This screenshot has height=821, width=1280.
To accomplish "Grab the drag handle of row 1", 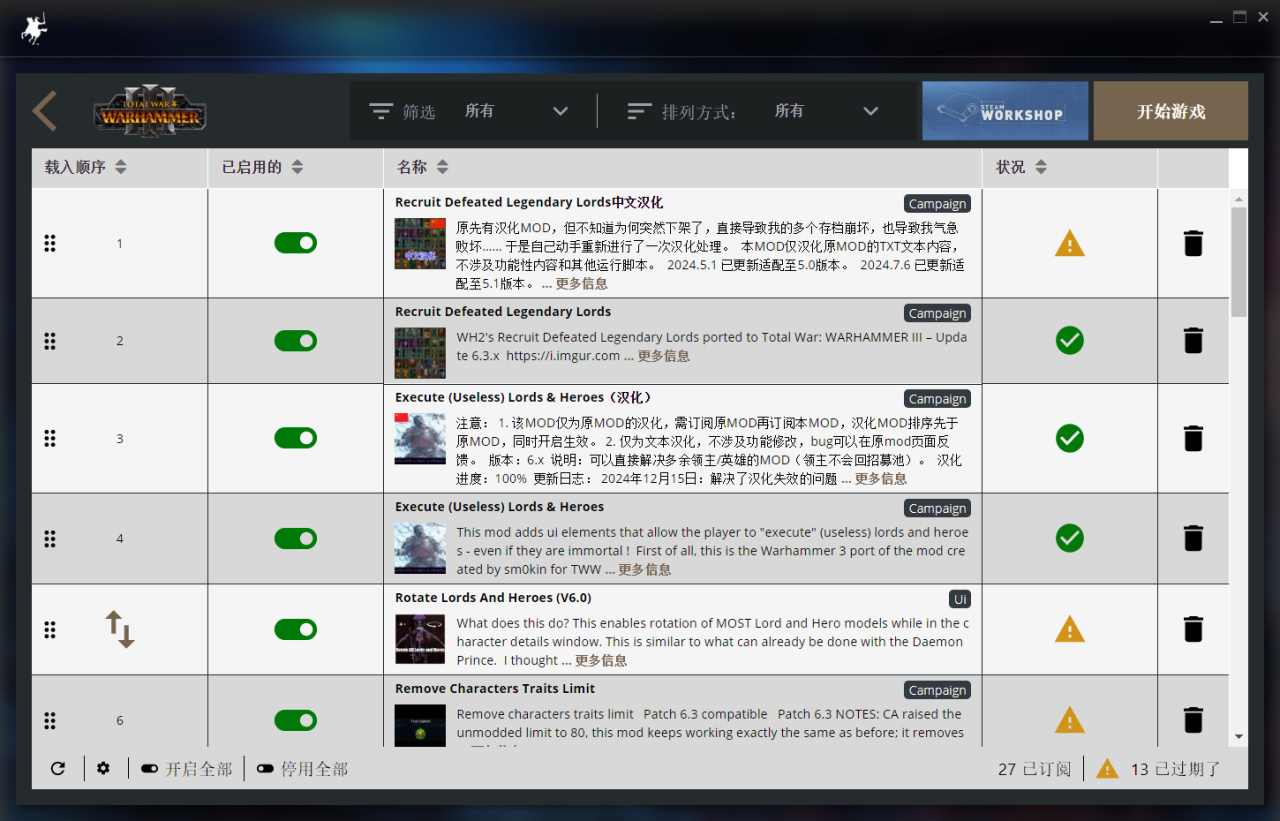I will [50, 243].
